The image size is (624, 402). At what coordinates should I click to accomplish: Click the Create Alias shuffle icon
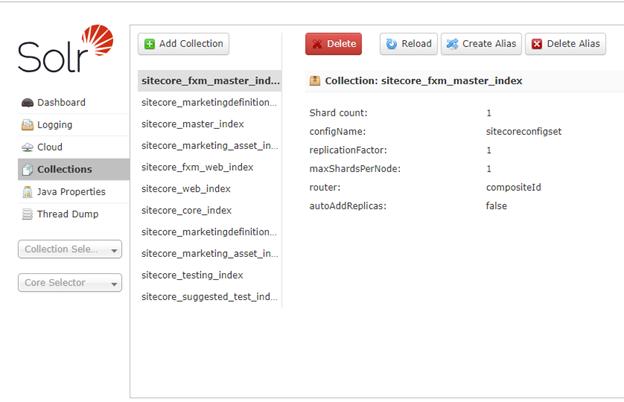(x=452, y=44)
